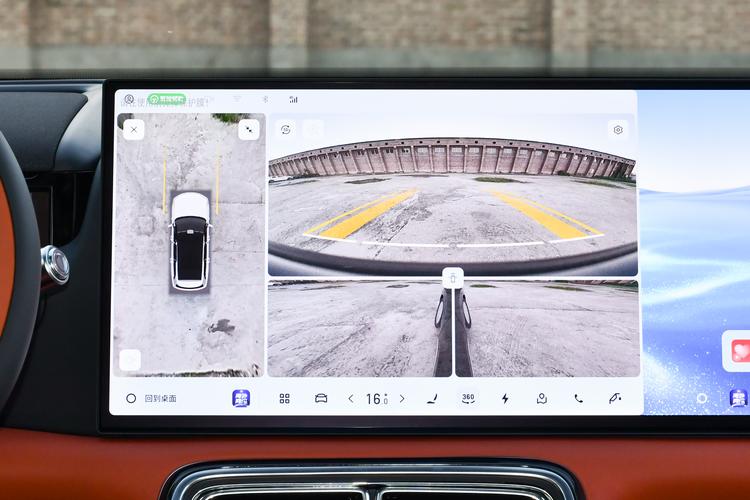Open the app grid launcher icon
750x500 pixels.
pos(285,398)
